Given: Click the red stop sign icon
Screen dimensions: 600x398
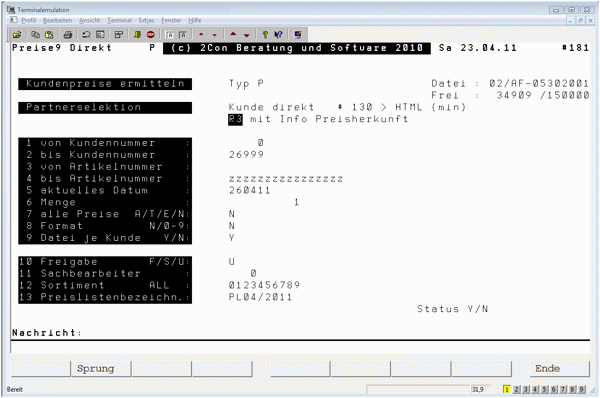Looking at the screenshot, I should pyautogui.click(x=151, y=35).
